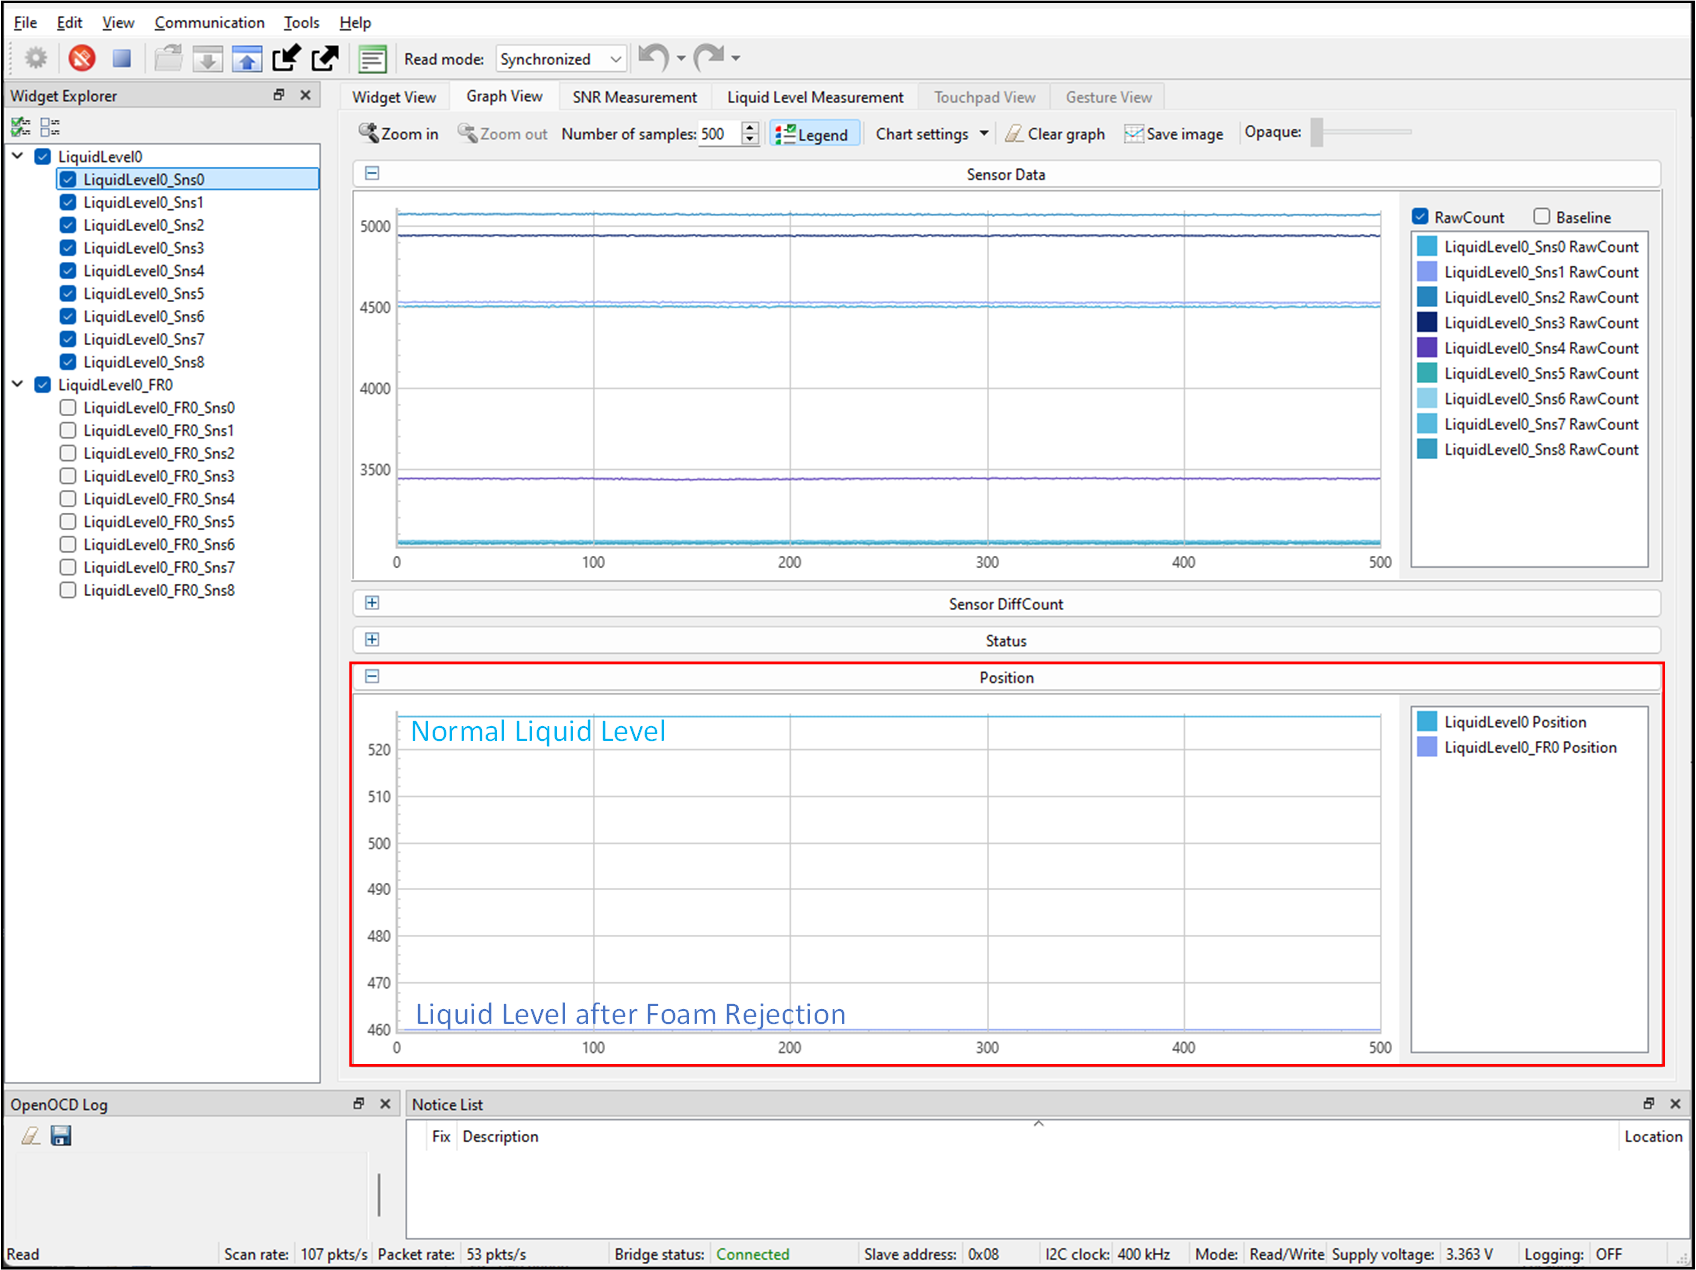Open the tuner configuration gear icon
The height and width of the screenshot is (1270, 1696).
pyautogui.click(x=36, y=58)
